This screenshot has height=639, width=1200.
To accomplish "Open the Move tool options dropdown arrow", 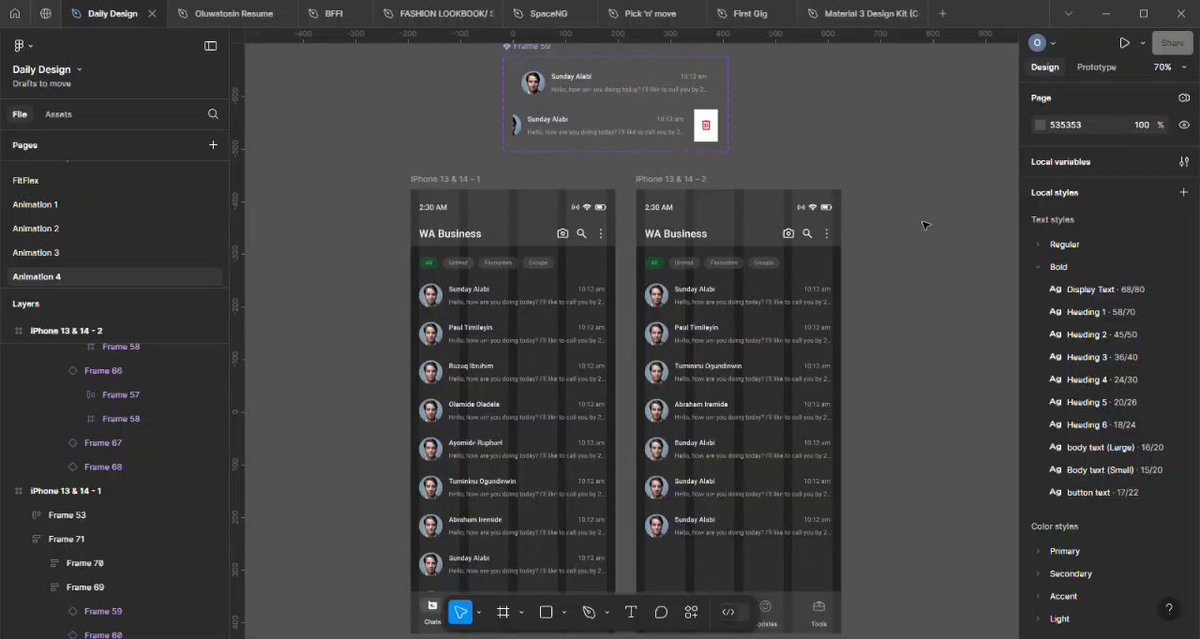I will tap(478, 612).
